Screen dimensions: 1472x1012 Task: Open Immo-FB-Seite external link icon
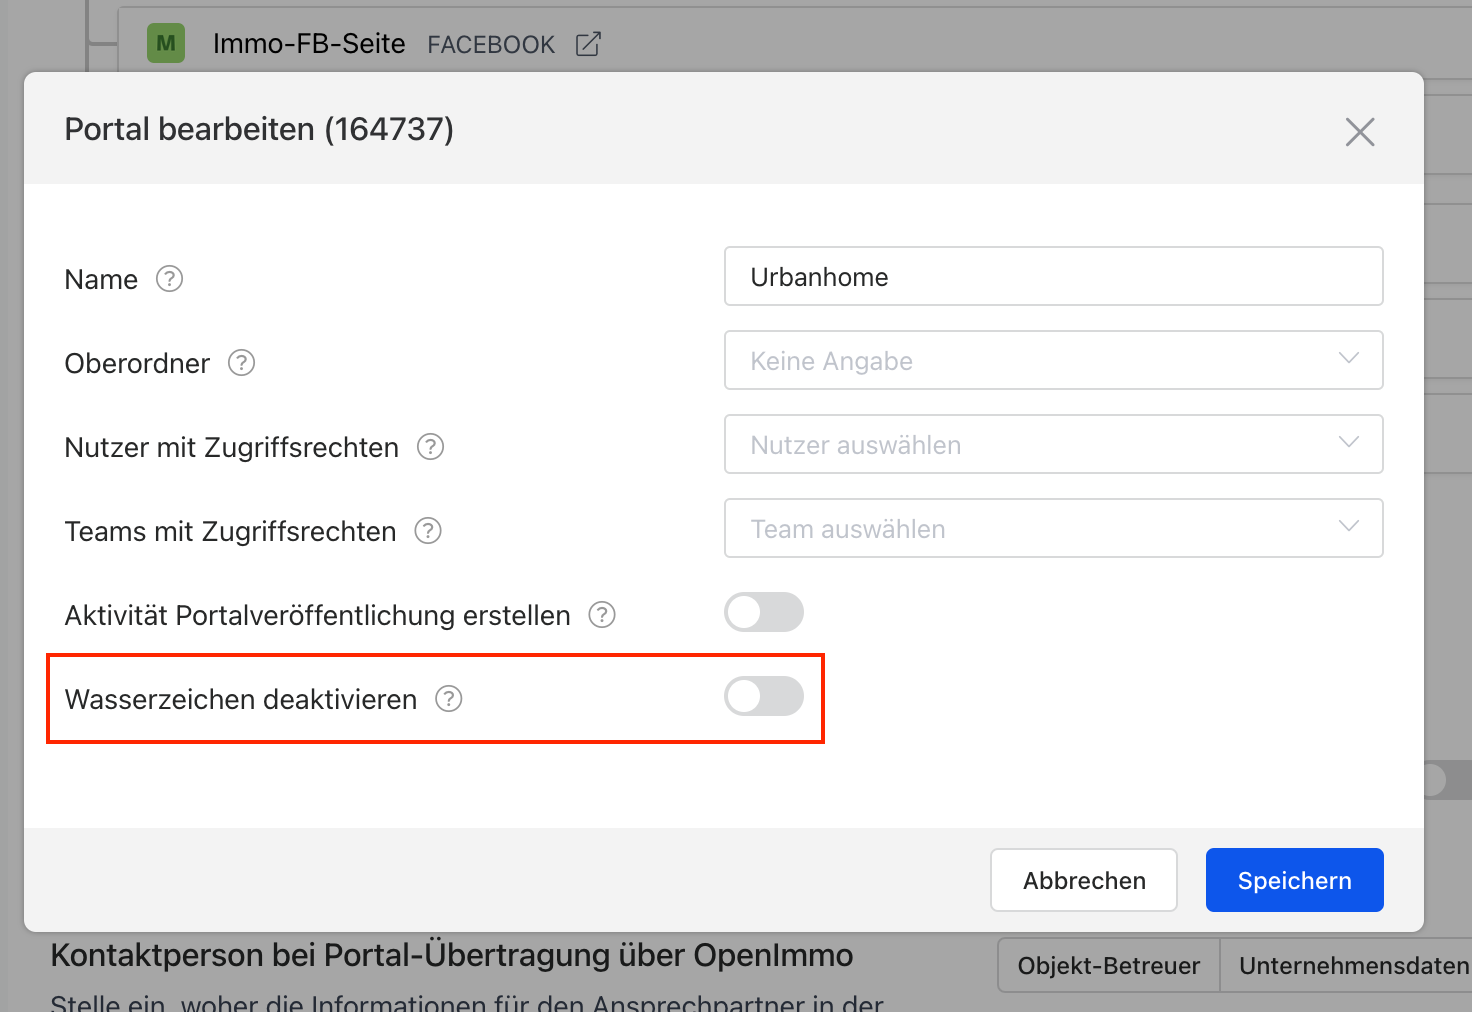pyautogui.click(x=588, y=44)
